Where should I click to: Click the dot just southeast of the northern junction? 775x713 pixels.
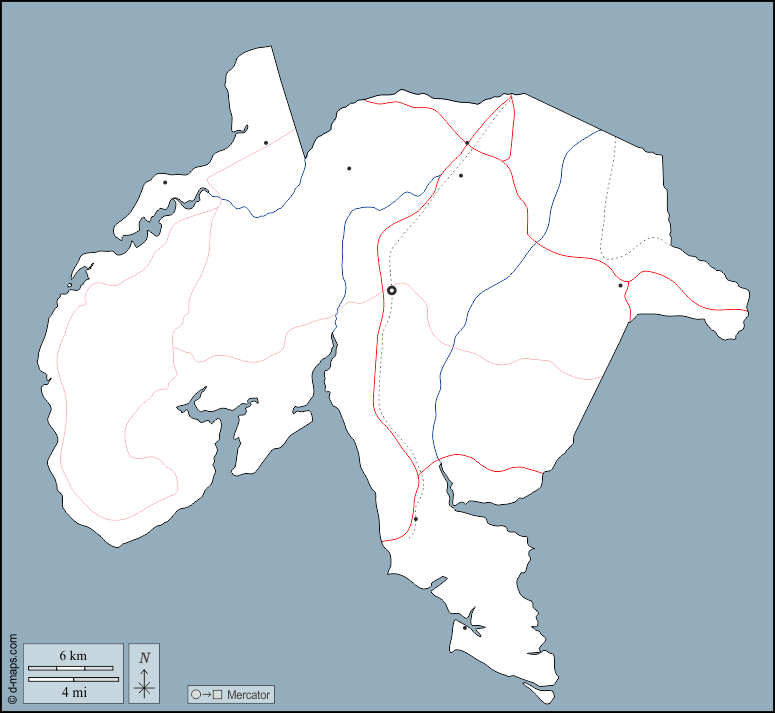coord(461,176)
